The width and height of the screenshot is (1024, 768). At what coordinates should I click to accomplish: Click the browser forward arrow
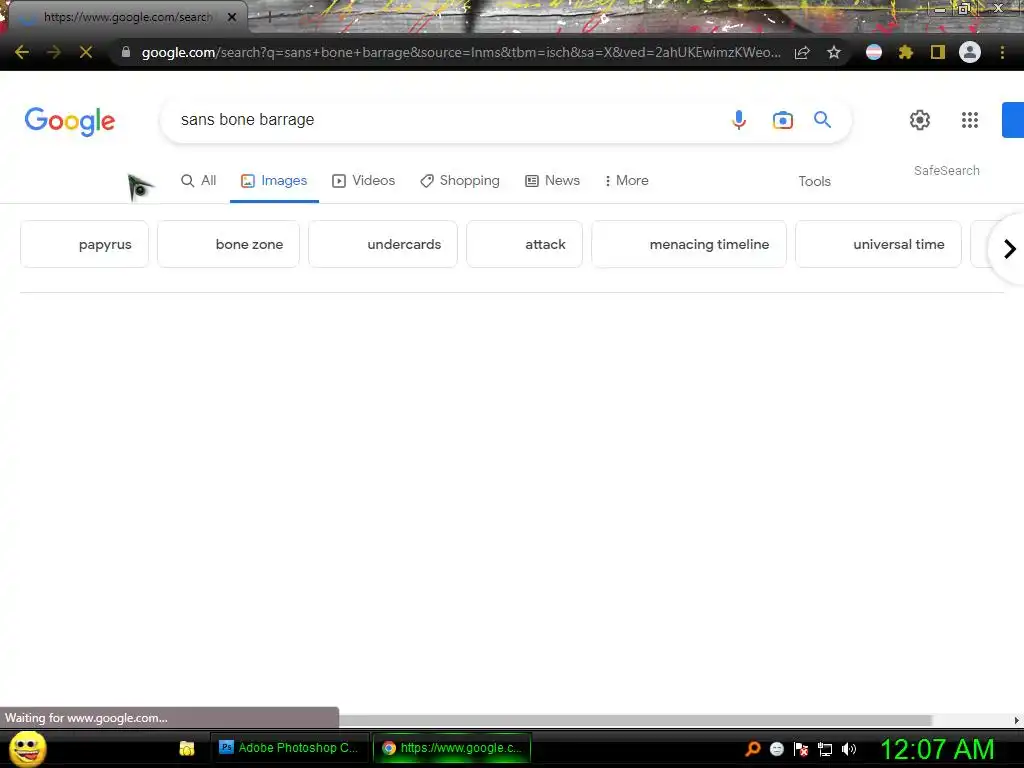point(54,52)
